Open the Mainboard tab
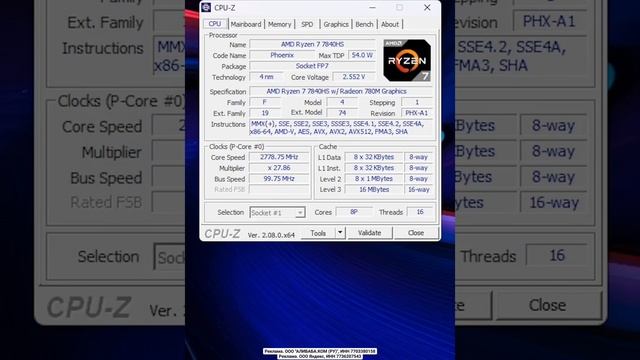 246,24
